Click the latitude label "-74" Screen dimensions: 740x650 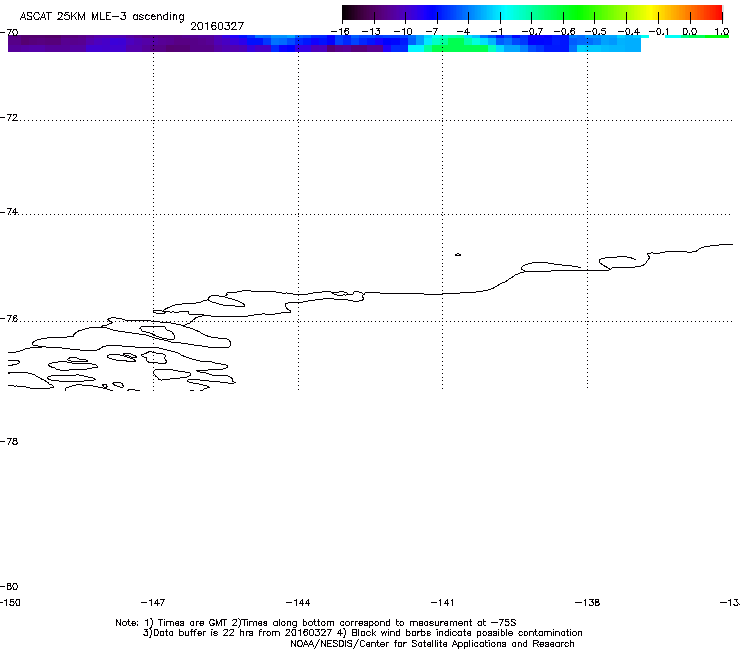tap(9, 211)
